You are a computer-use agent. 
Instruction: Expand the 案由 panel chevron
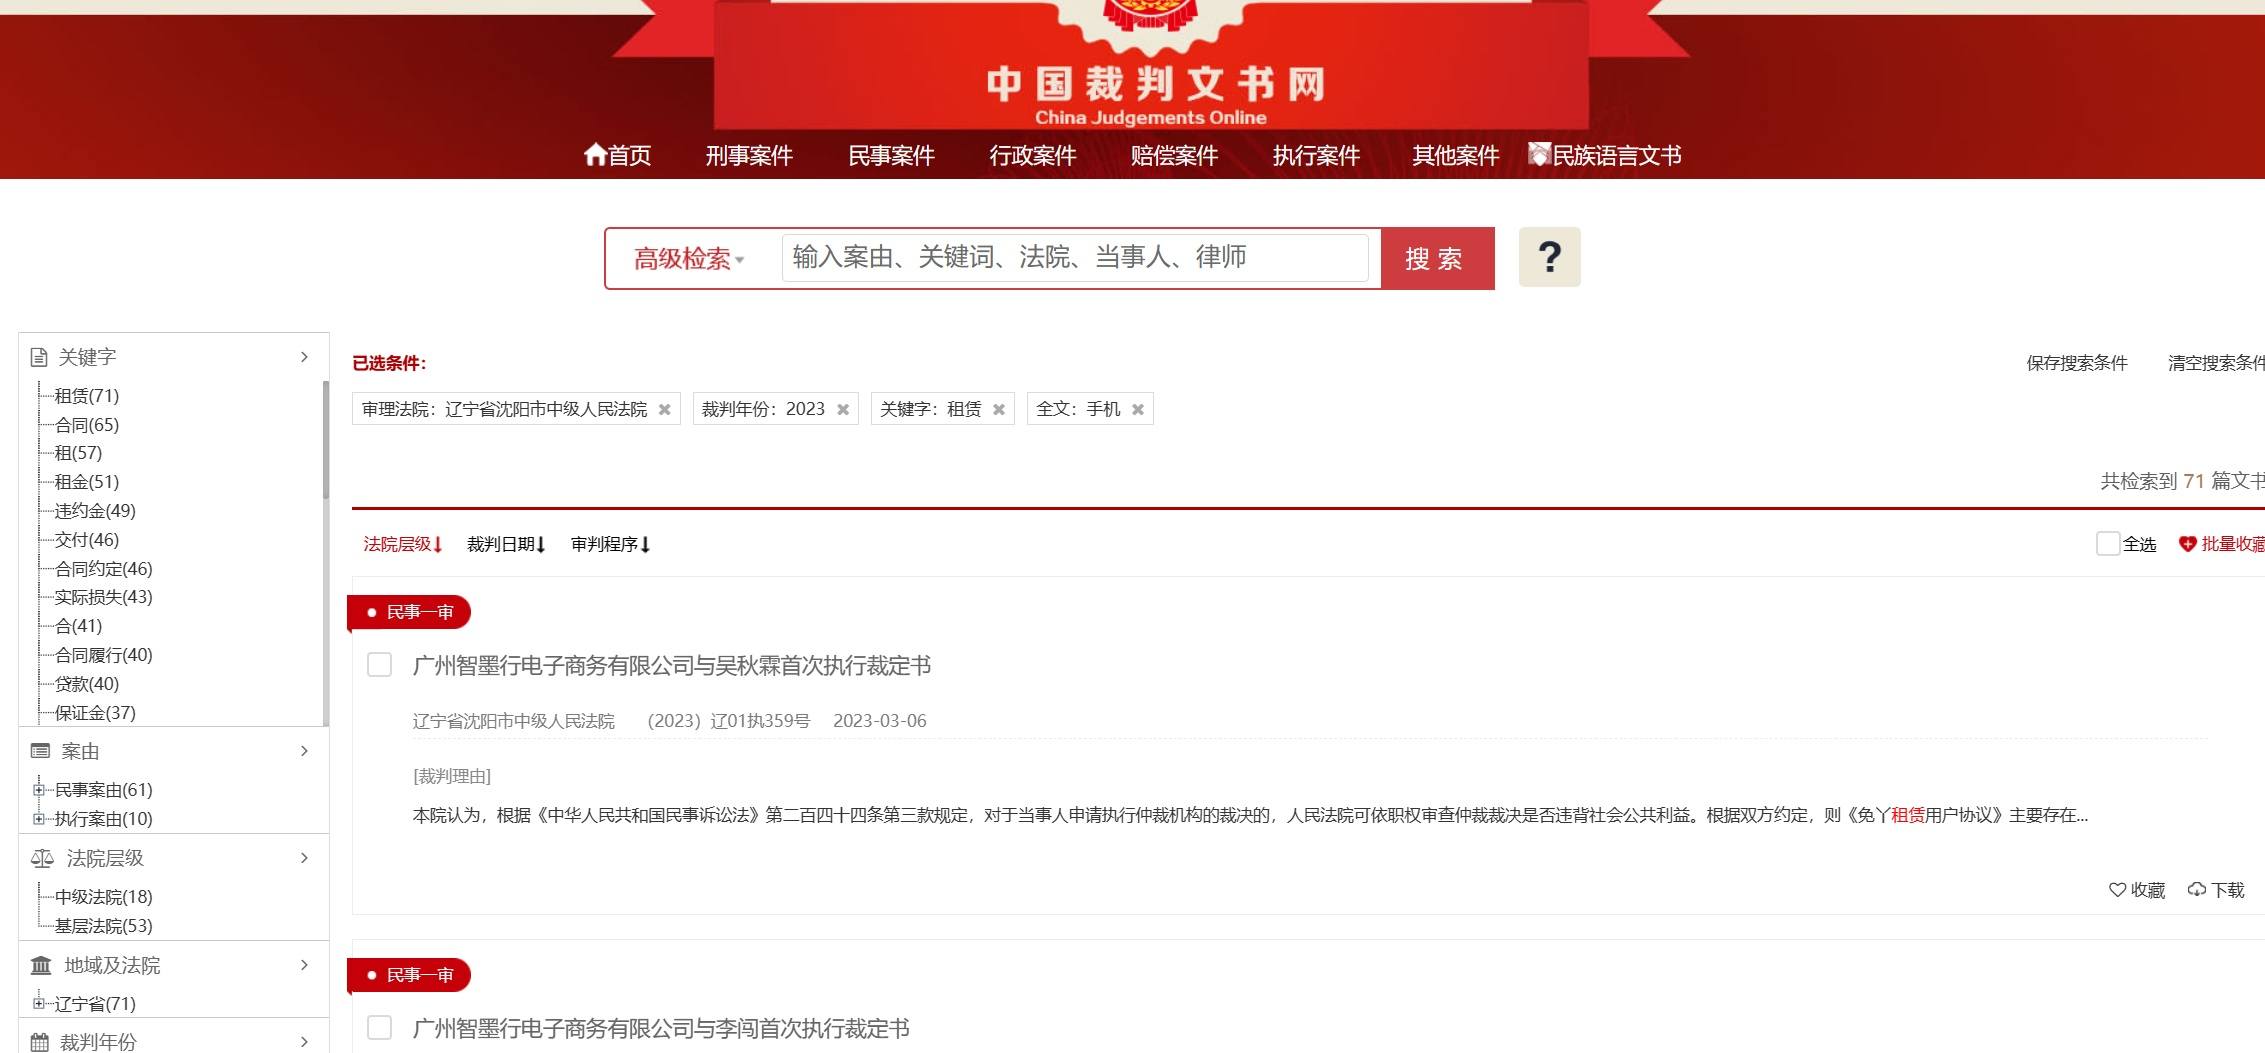pyautogui.click(x=305, y=751)
